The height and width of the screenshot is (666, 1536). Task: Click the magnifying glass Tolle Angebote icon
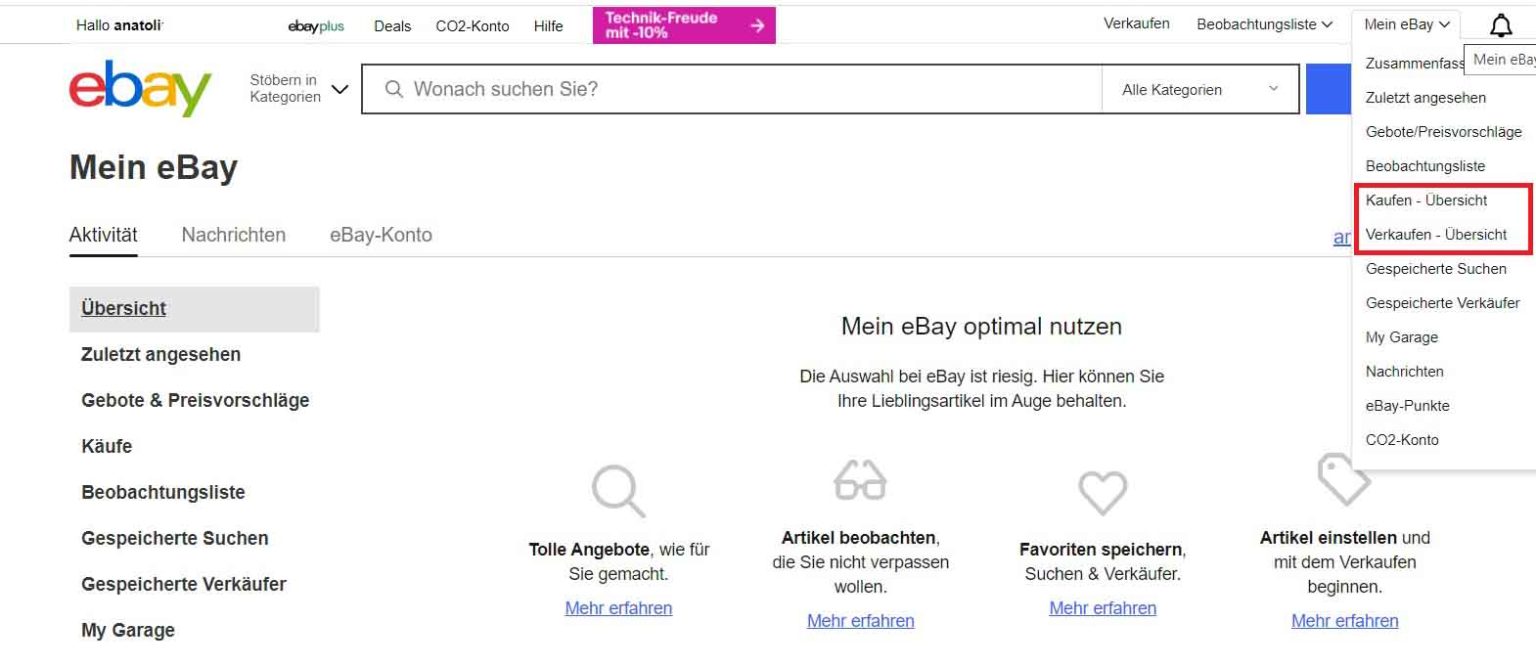click(x=617, y=490)
